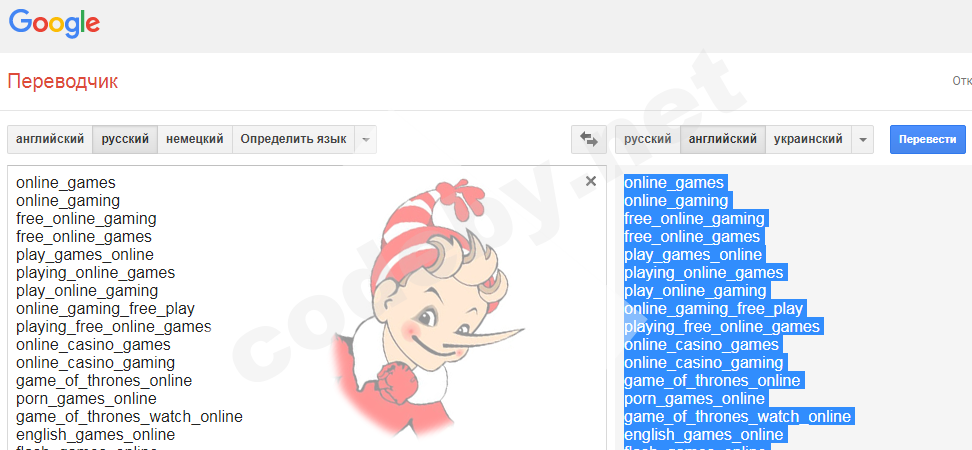Select target language русский
This screenshot has height=450, width=972.
pos(648,139)
